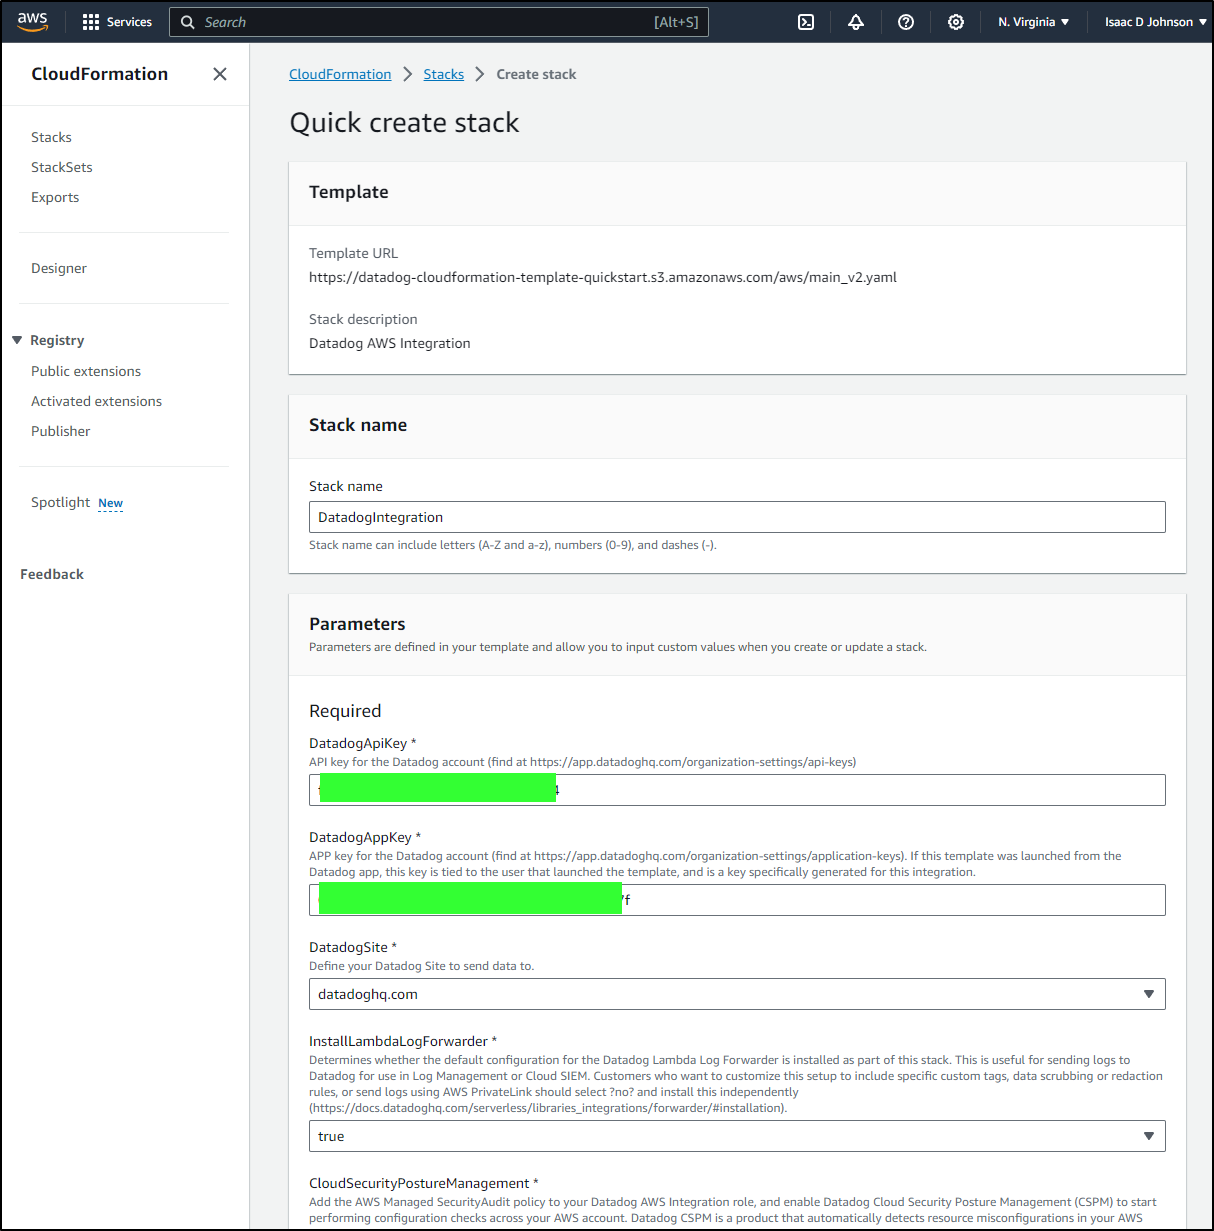
Task: Open the InstallLambdaLogForwarder dropdown
Action: pyautogui.click(x=737, y=1136)
